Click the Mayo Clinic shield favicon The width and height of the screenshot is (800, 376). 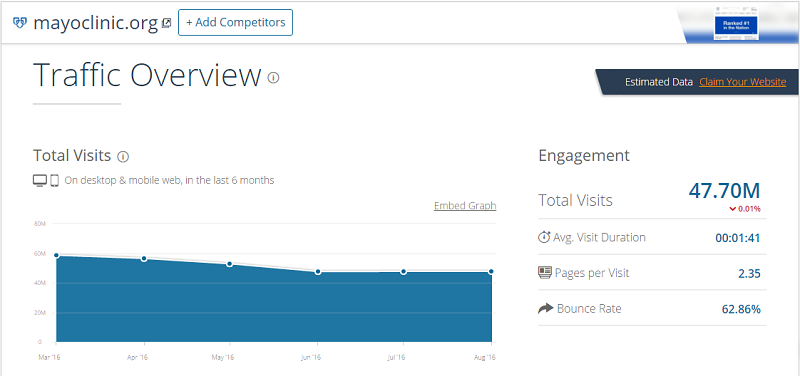[19, 23]
